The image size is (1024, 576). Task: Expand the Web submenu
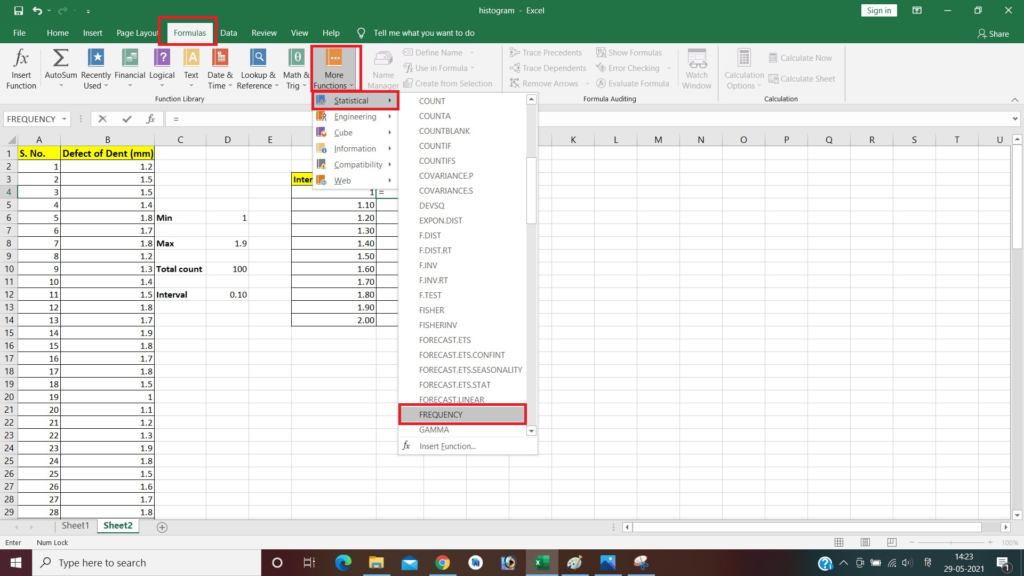click(355, 180)
